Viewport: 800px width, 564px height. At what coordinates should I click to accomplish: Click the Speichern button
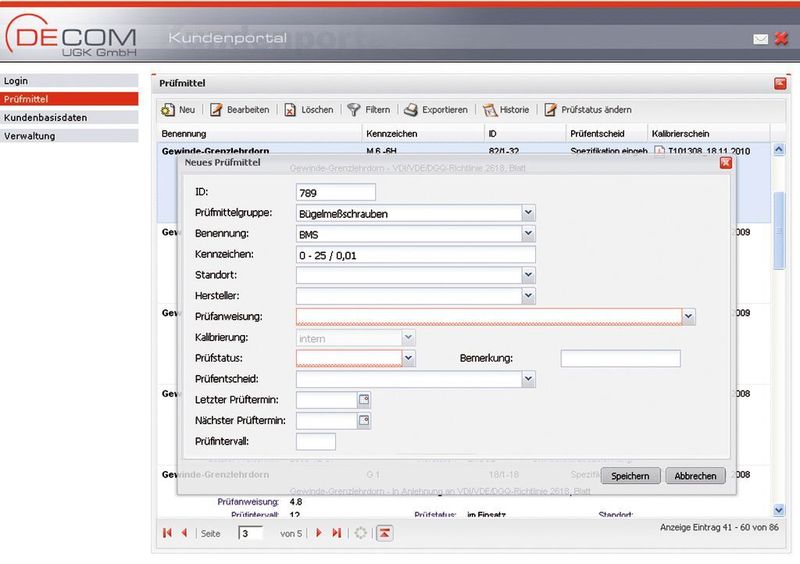coord(630,476)
